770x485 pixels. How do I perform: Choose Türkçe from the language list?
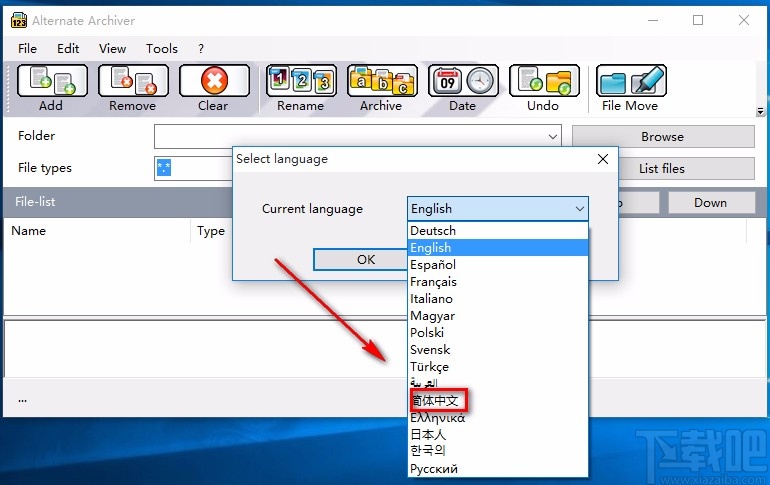pyautogui.click(x=498, y=367)
